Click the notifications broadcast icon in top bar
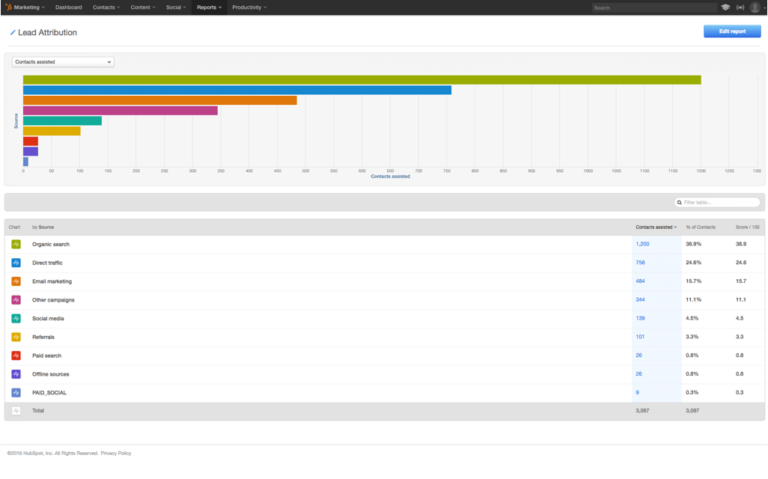768x479 pixels. coord(741,7)
